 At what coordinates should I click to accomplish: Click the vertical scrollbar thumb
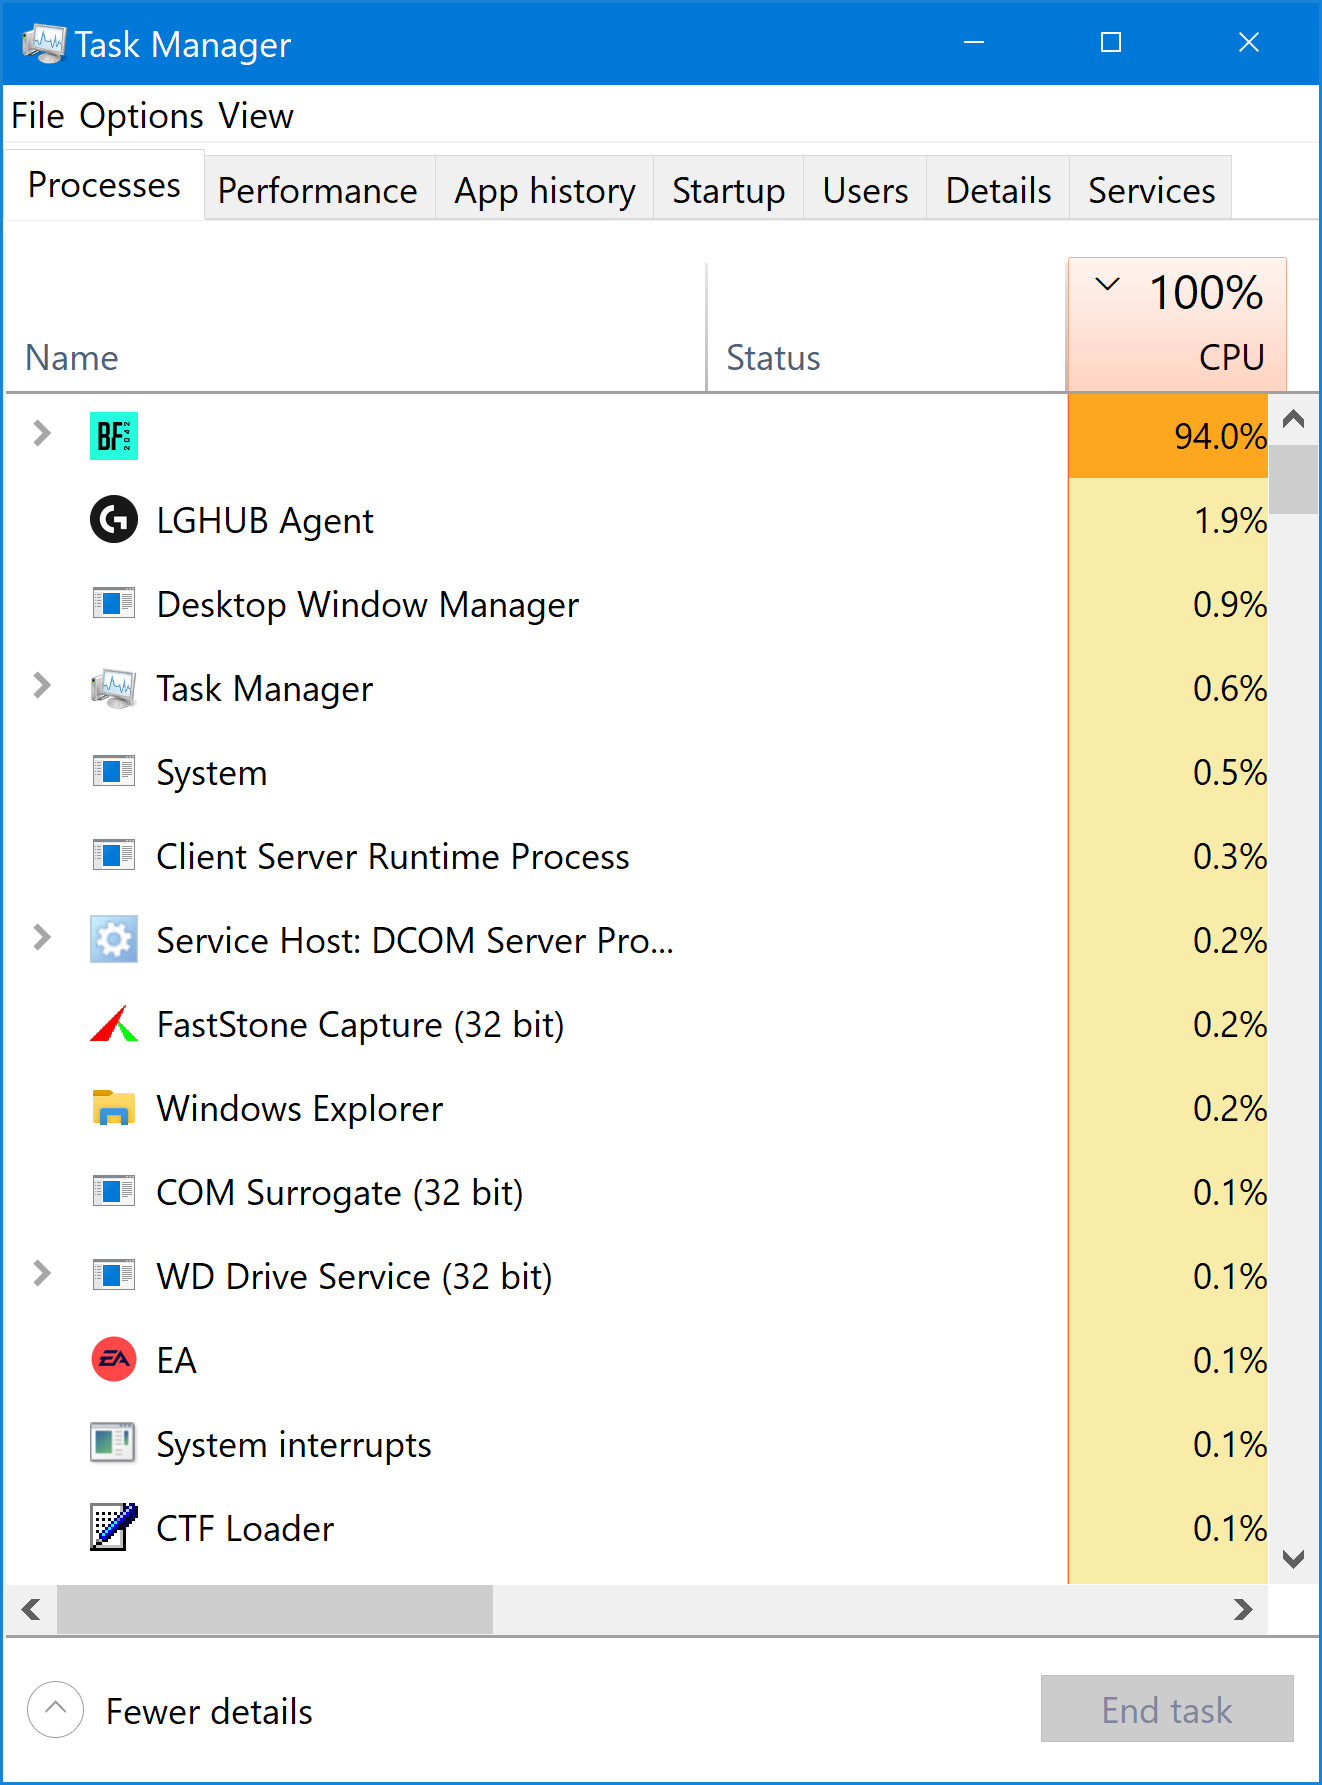[1293, 479]
